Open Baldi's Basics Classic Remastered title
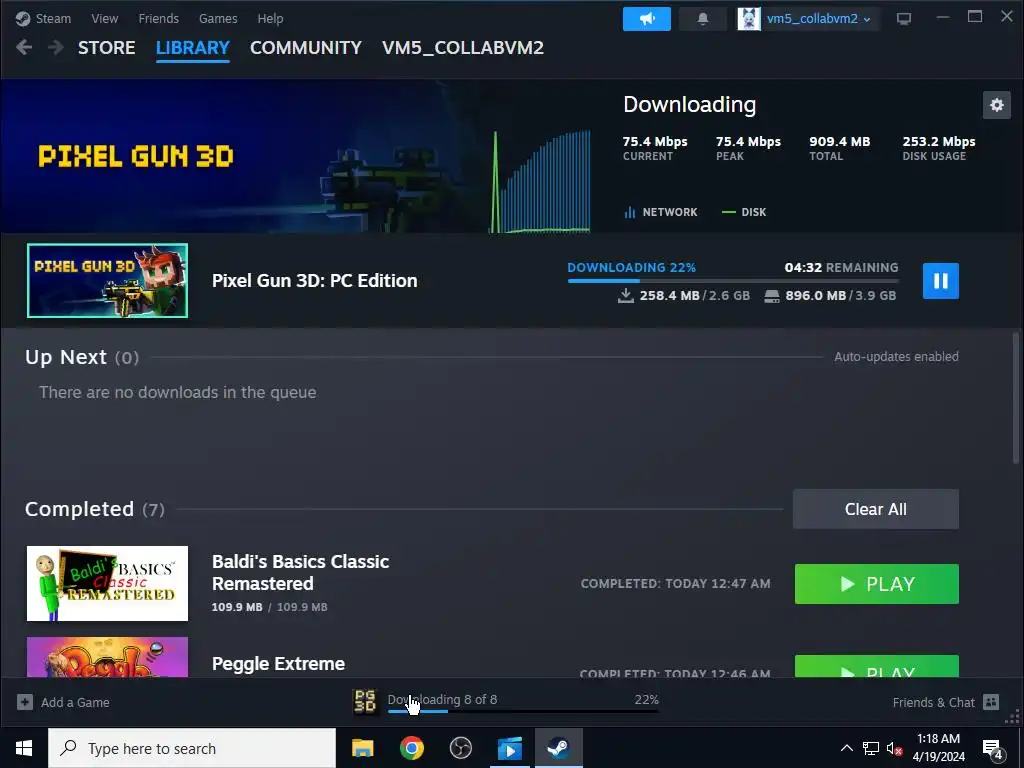This screenshot has width=1024, height=768. tap(300, 573)
